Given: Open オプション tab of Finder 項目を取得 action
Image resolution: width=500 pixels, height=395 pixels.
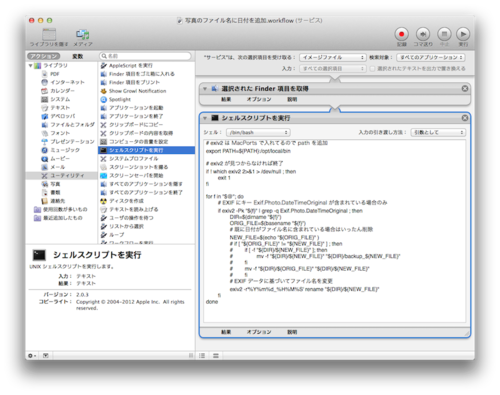Looking at the screenshot, I should (259, 99).
